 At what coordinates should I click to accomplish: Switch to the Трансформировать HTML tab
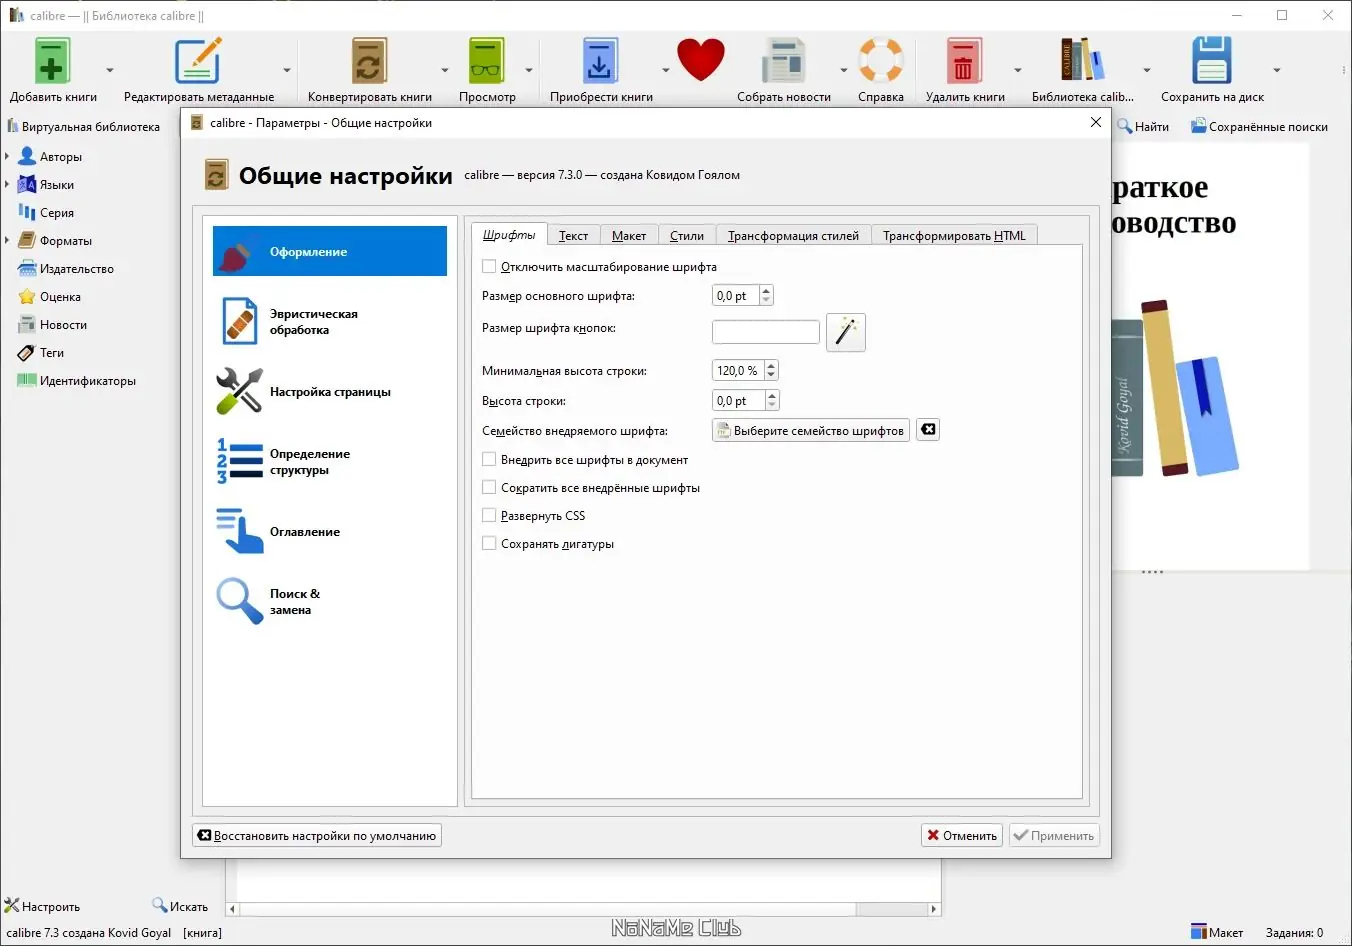pyautogui.click(x=954, y=236)
